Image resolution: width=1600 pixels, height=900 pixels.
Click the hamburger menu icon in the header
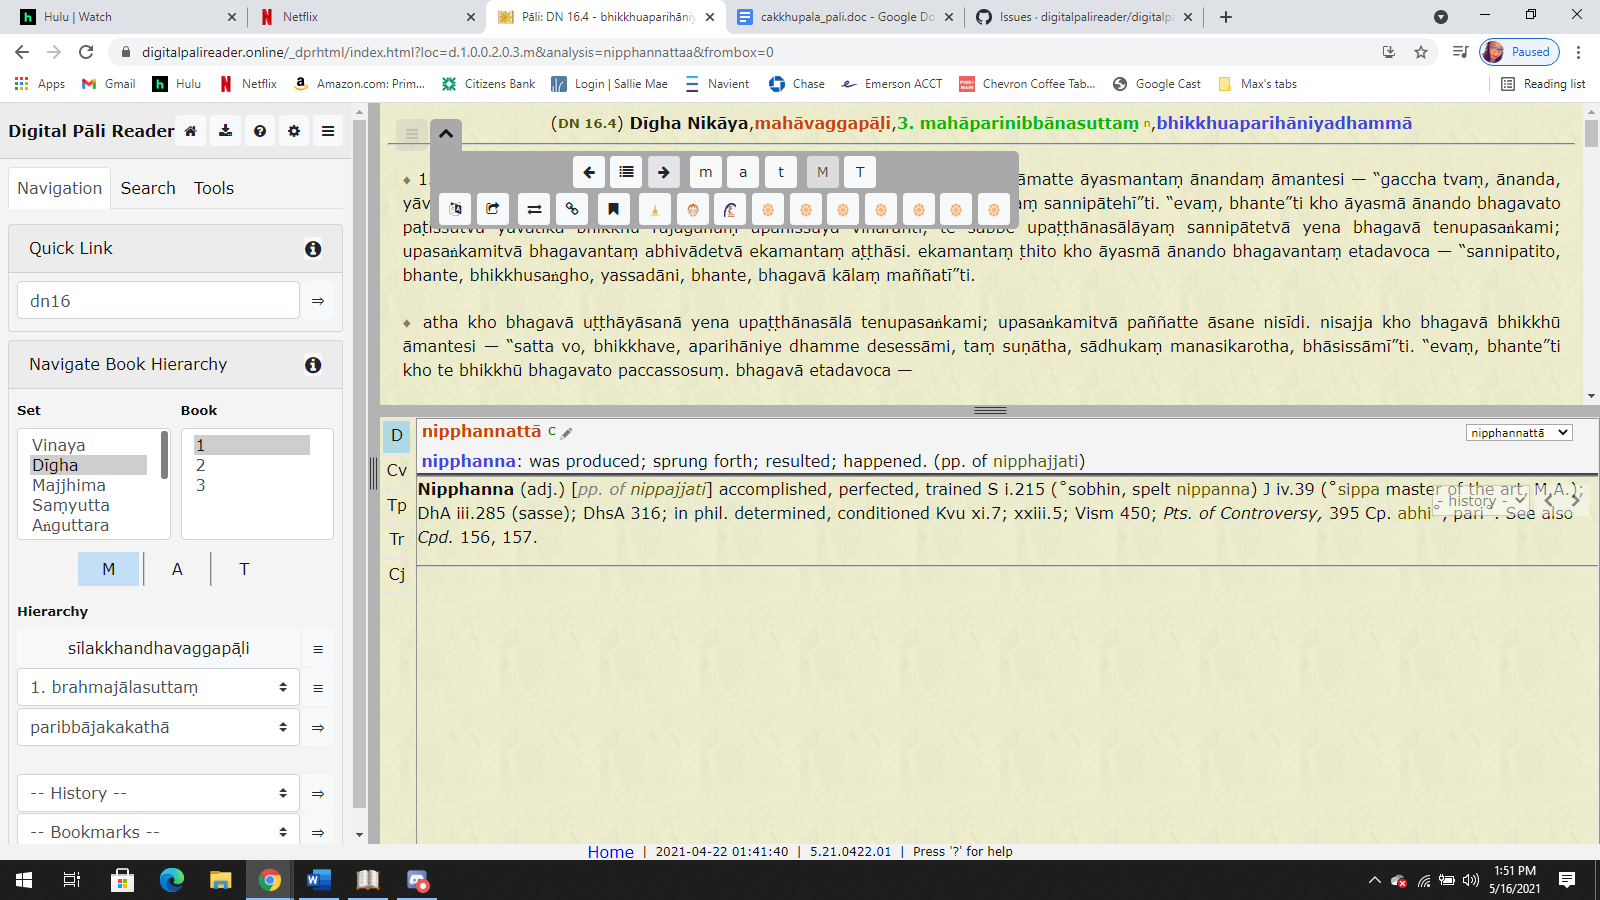(x=327, y=130)
